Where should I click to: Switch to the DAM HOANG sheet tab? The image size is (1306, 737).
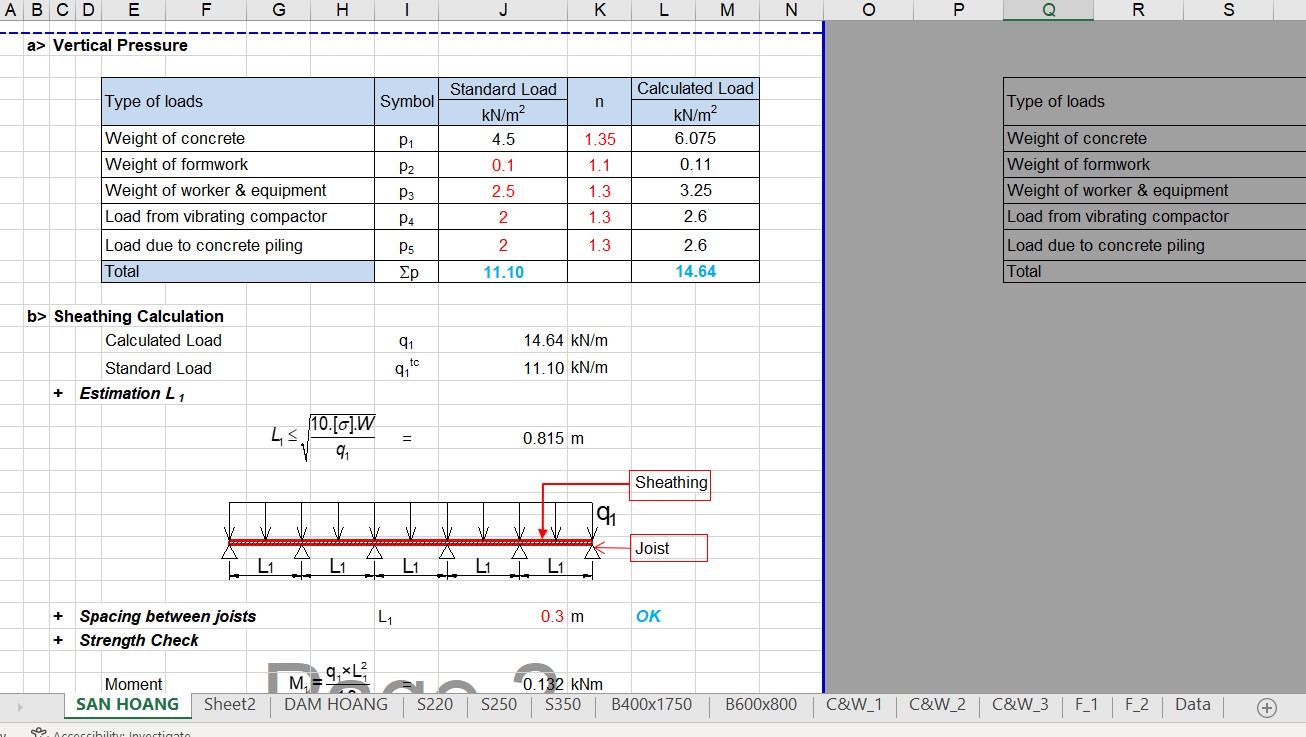coord(336,704)
